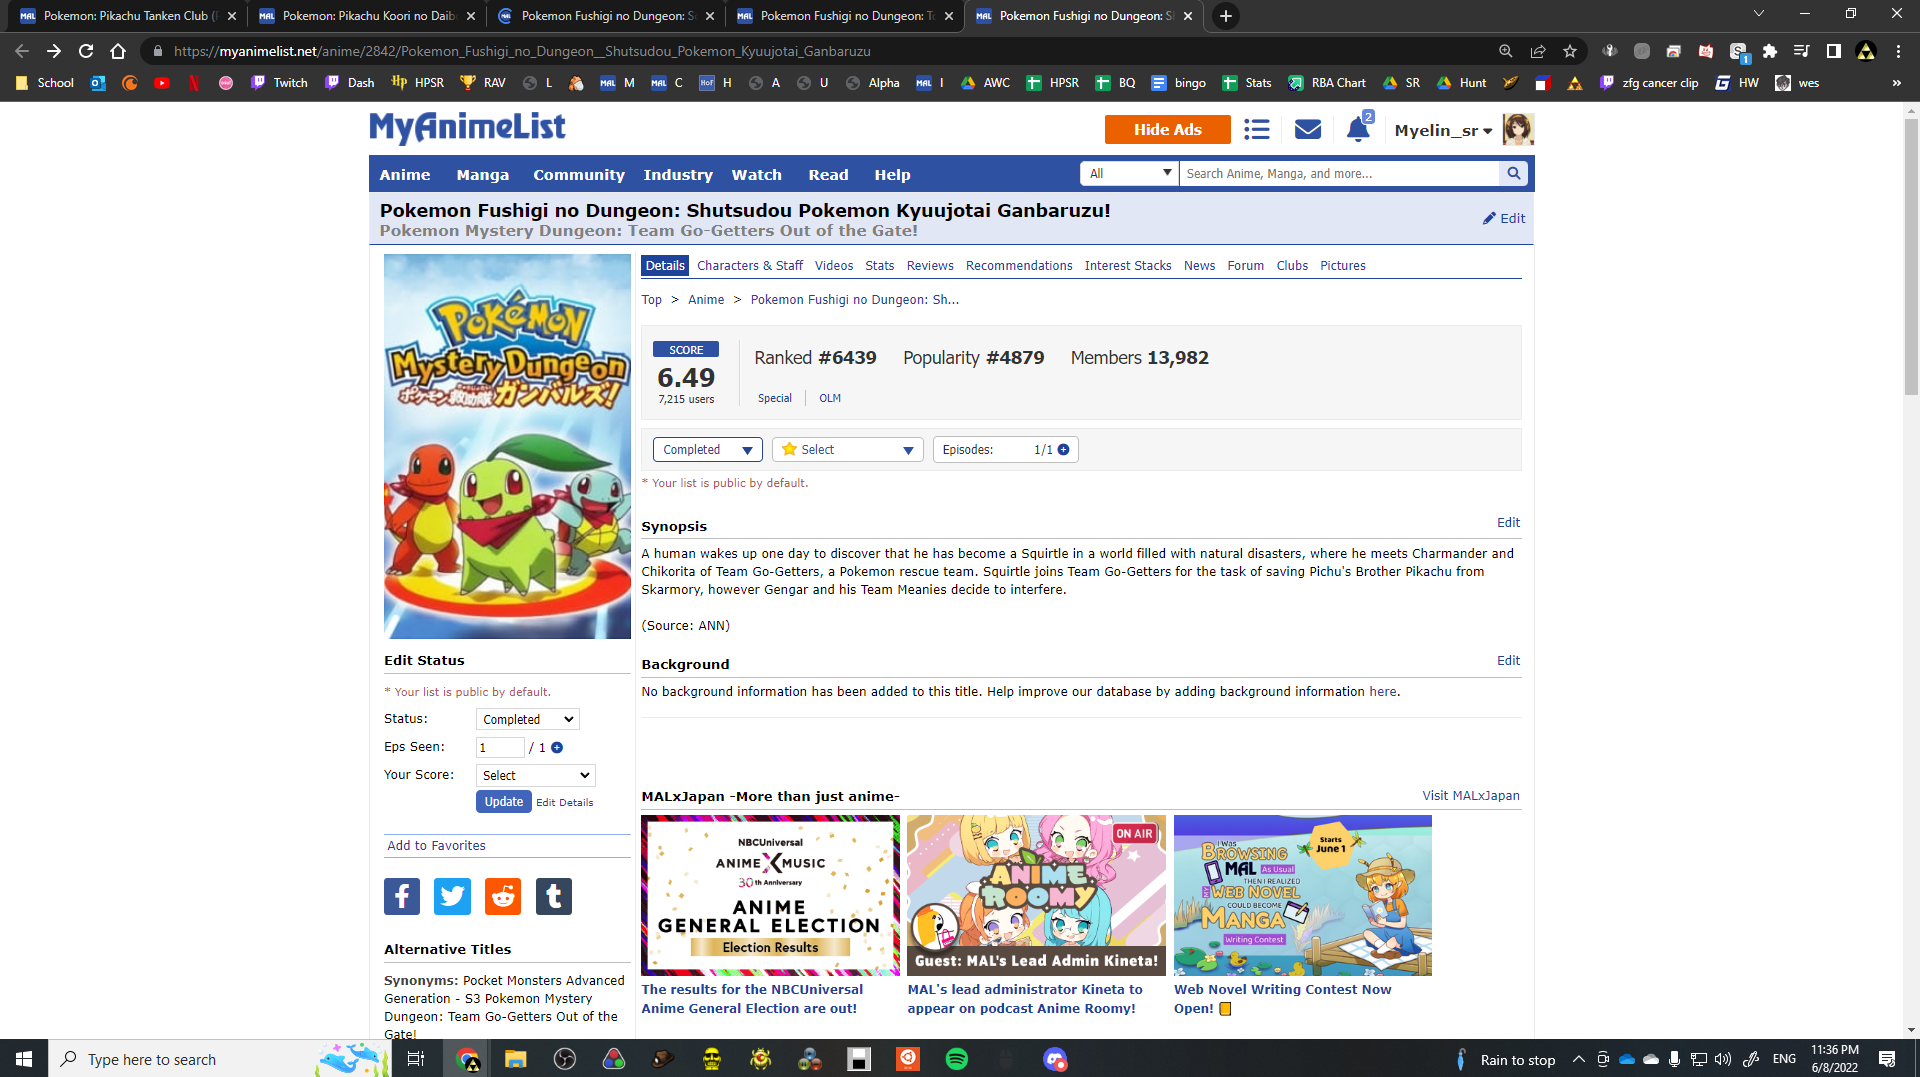Open the Edit Details link
Screen dimensions: 1920x1077
[x=565, y=802]
